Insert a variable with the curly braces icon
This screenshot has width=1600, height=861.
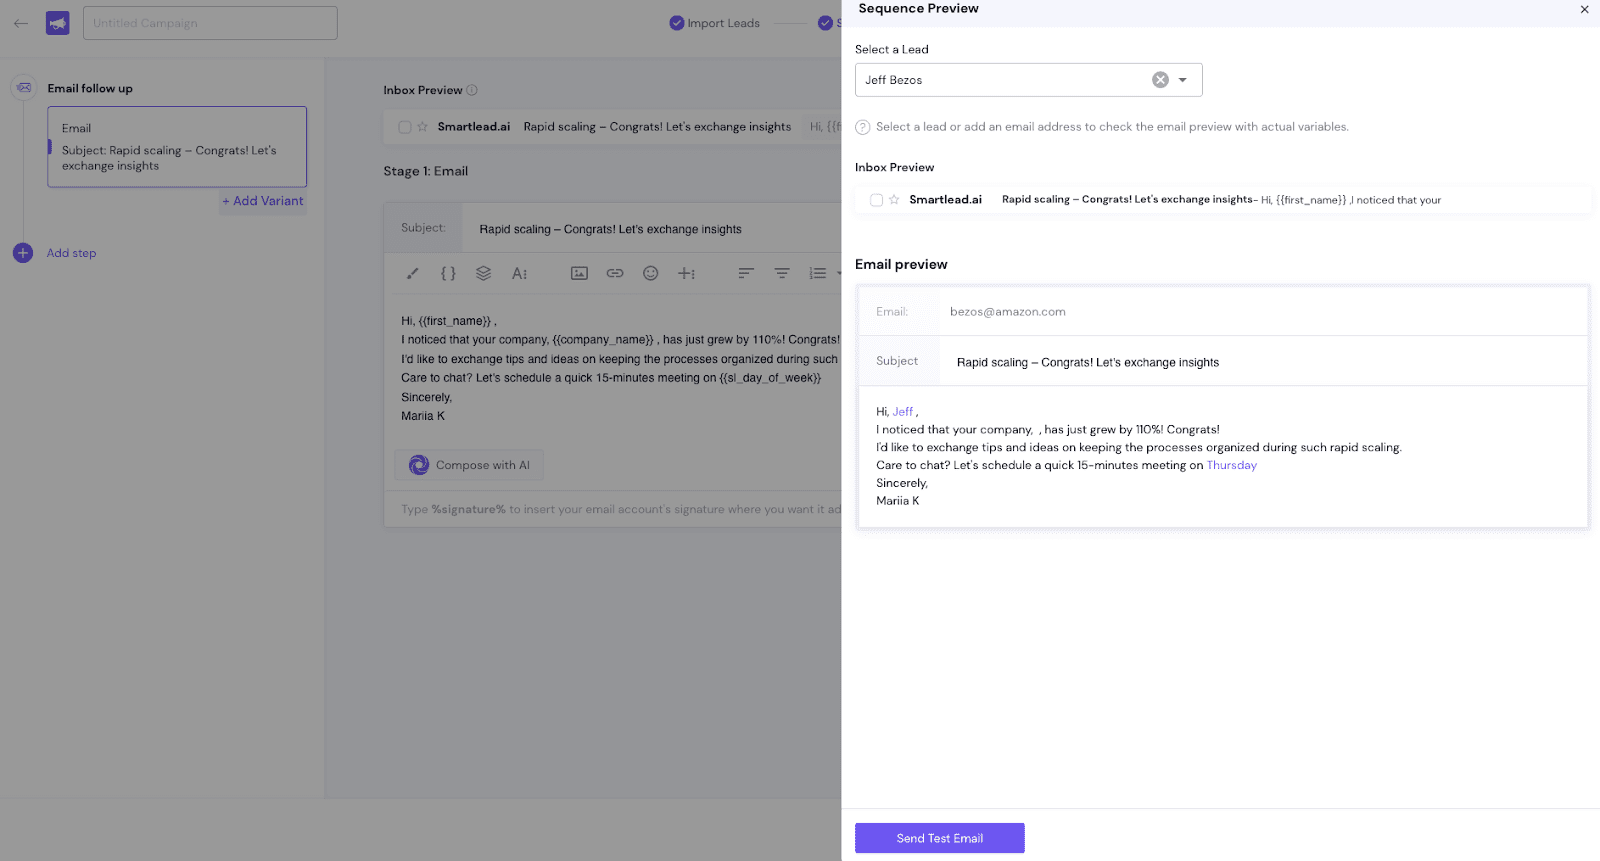pos(448,273)
